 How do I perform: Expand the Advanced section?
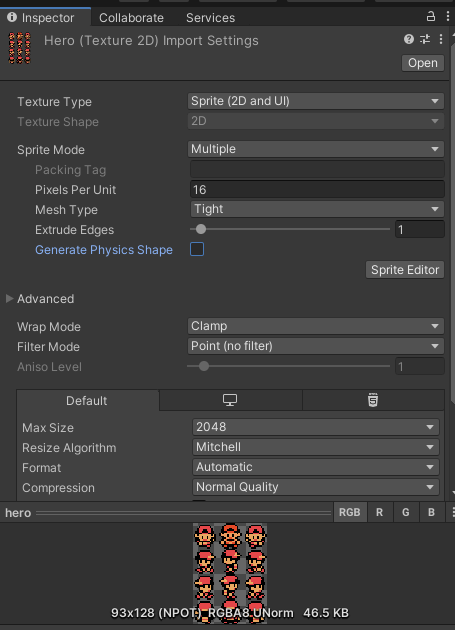click(10, 299)
